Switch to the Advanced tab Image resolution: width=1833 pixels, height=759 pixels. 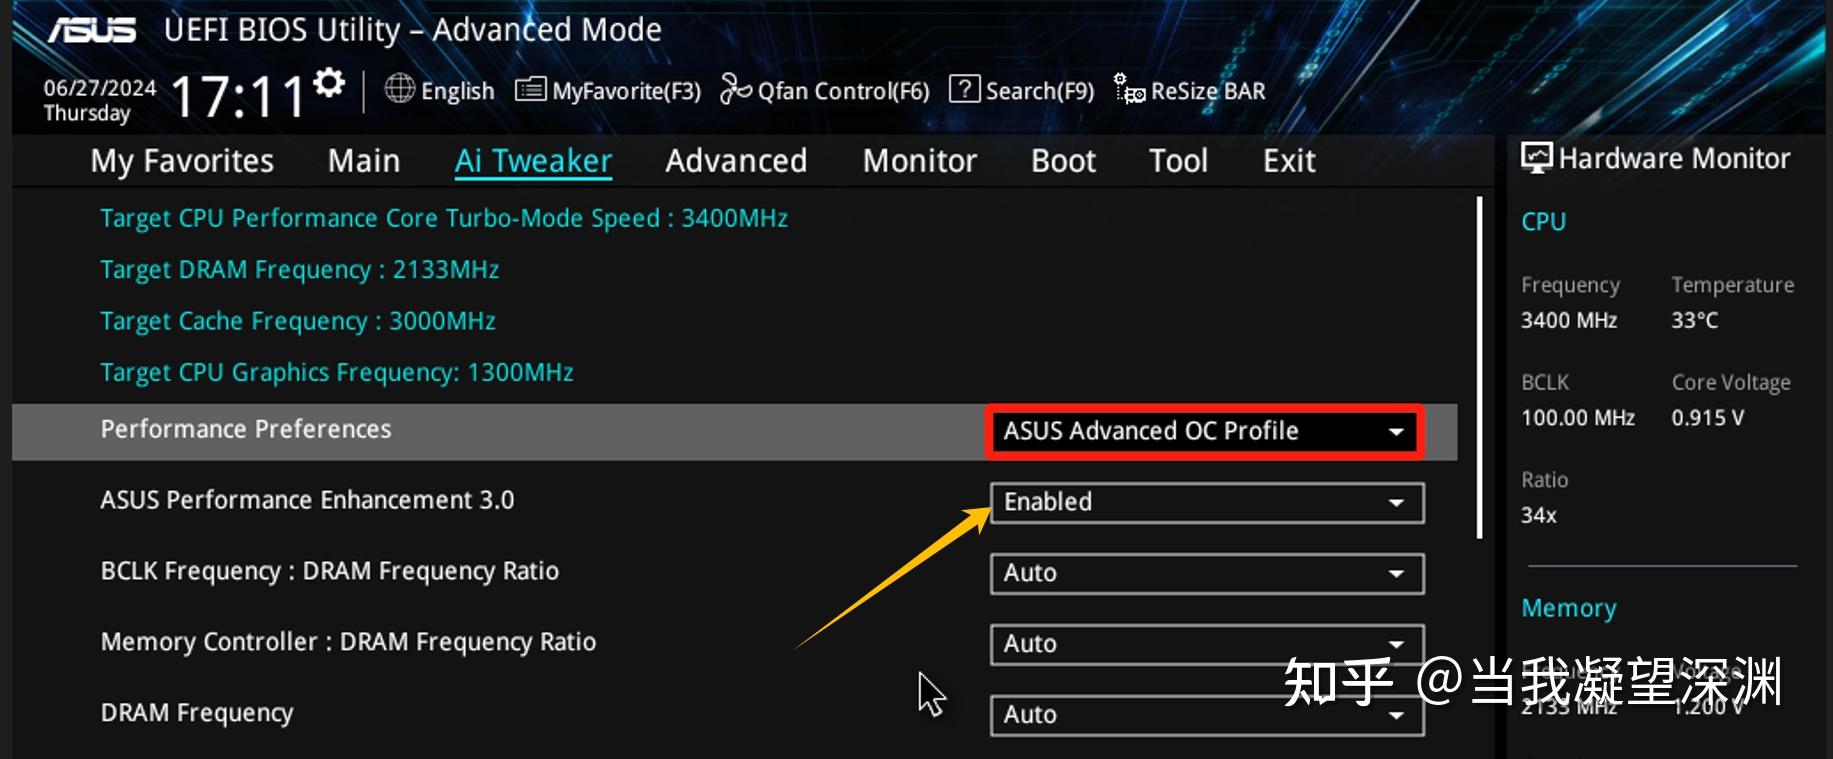tap(736, 160)
